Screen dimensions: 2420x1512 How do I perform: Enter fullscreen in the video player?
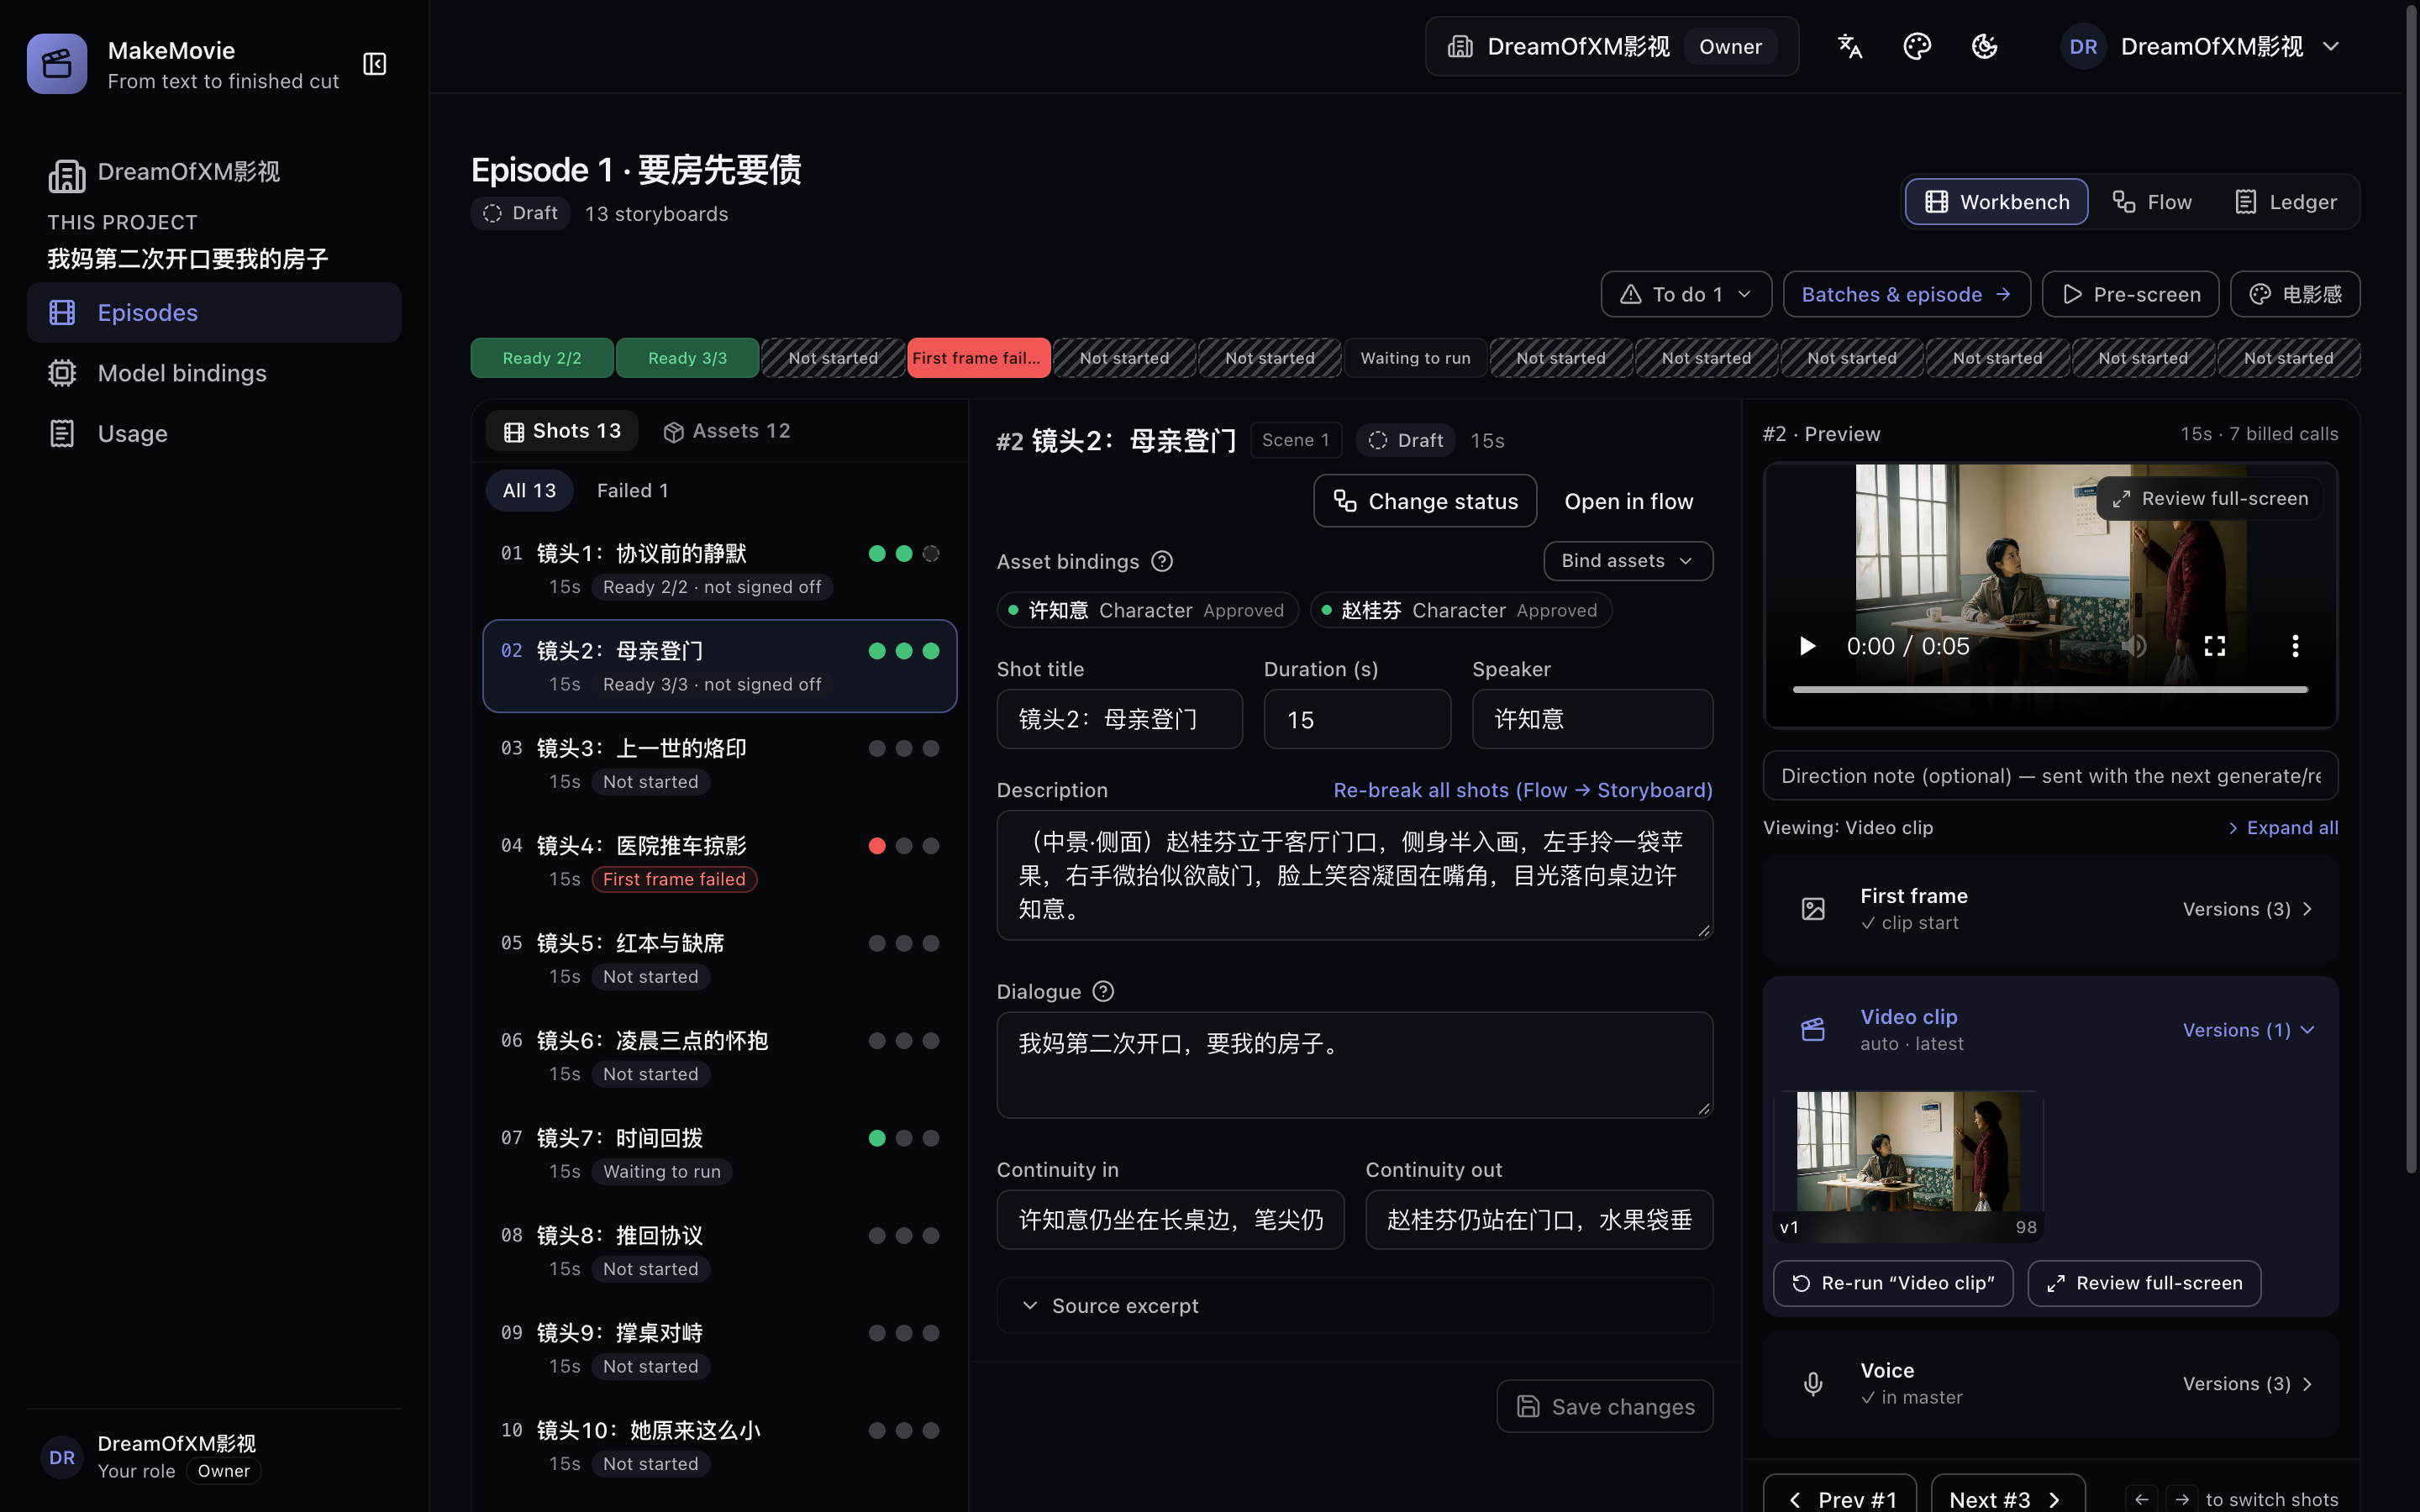[2215, 646]
